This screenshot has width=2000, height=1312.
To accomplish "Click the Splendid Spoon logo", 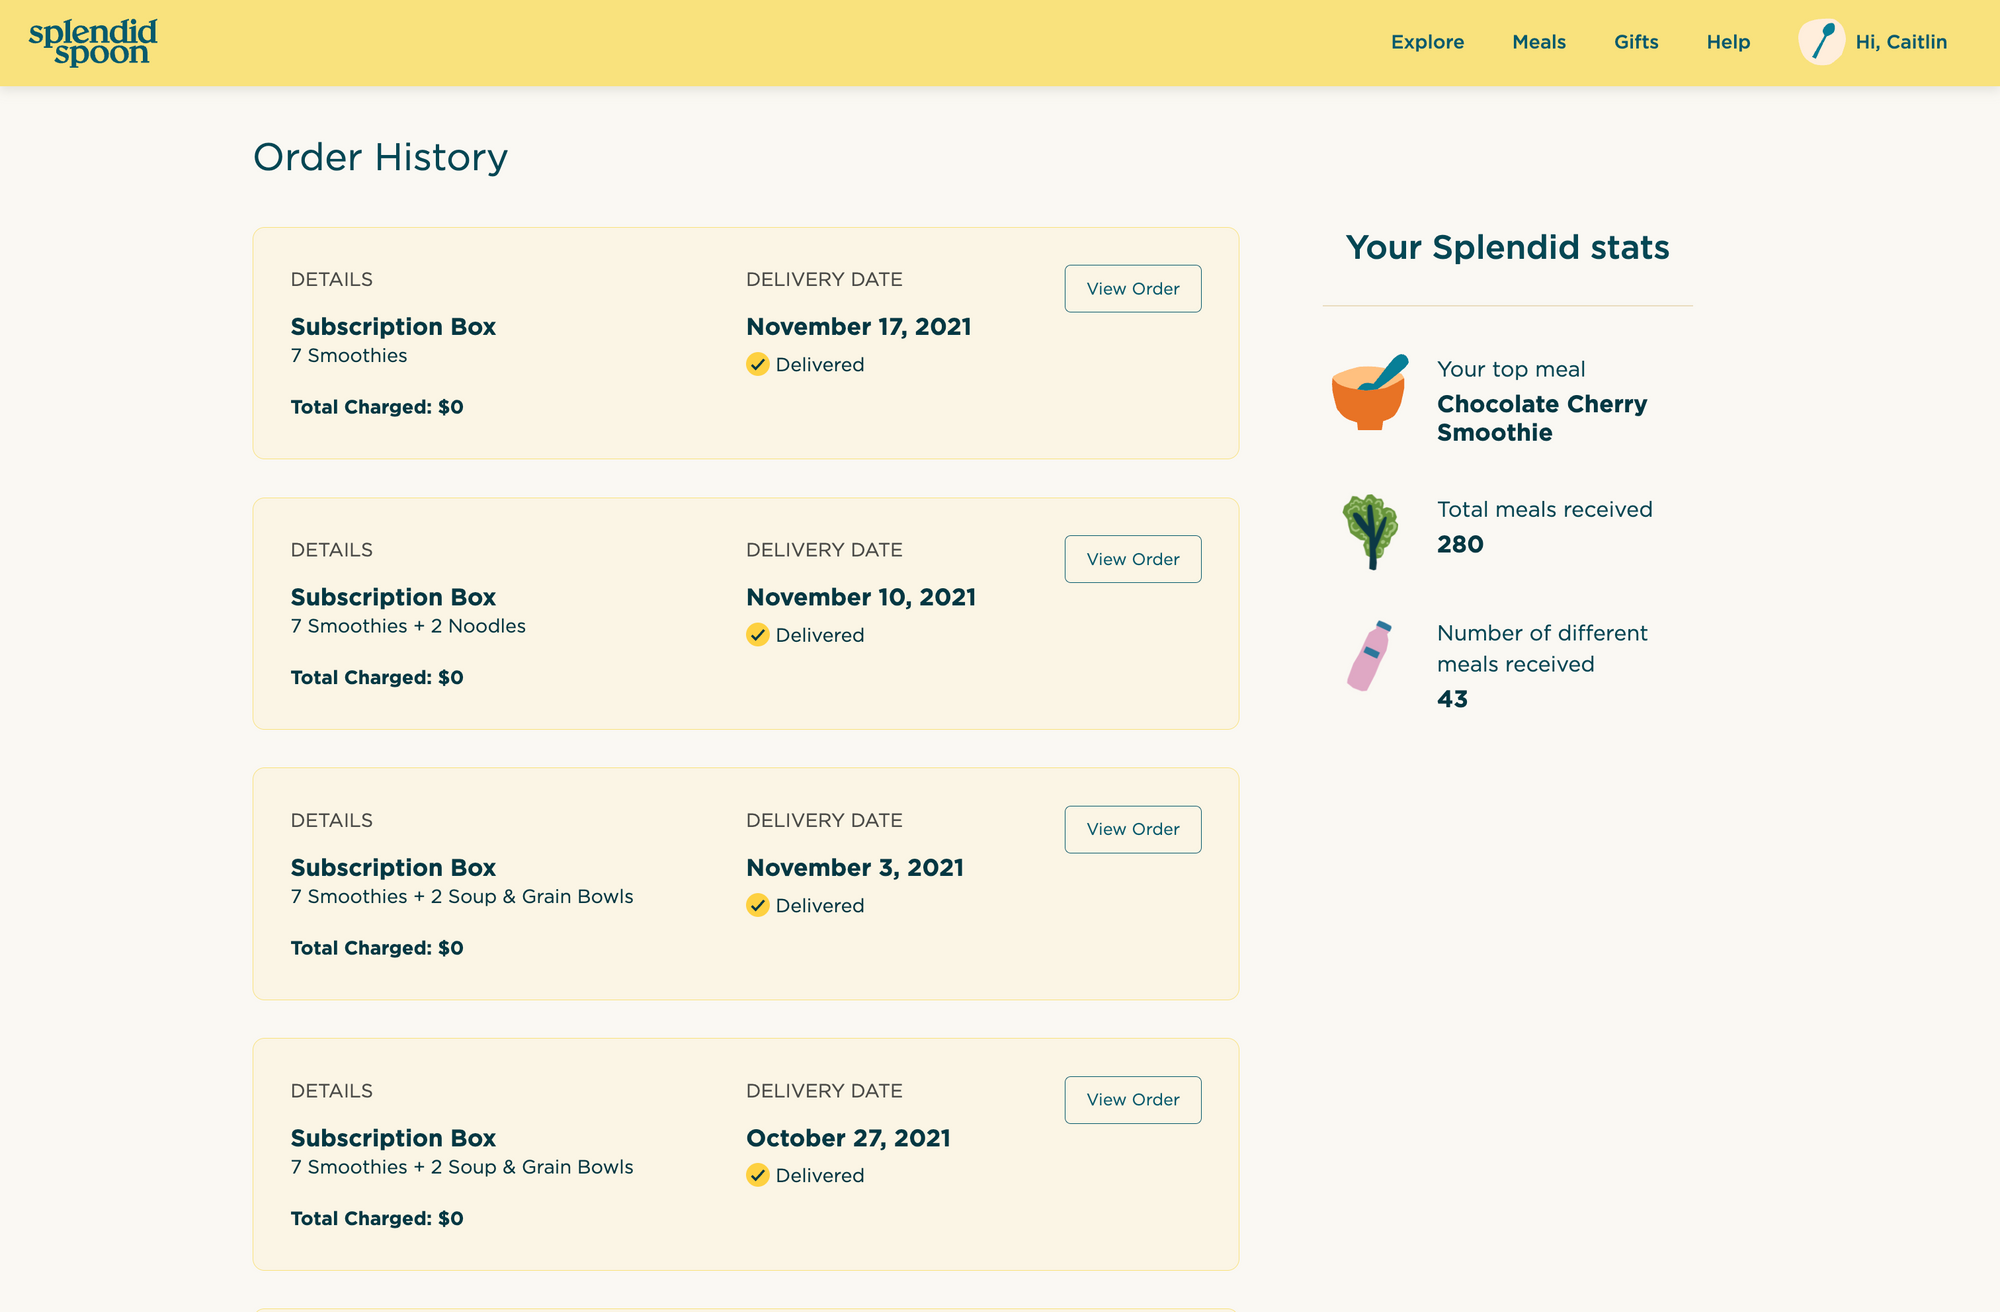I will [93, 42].
